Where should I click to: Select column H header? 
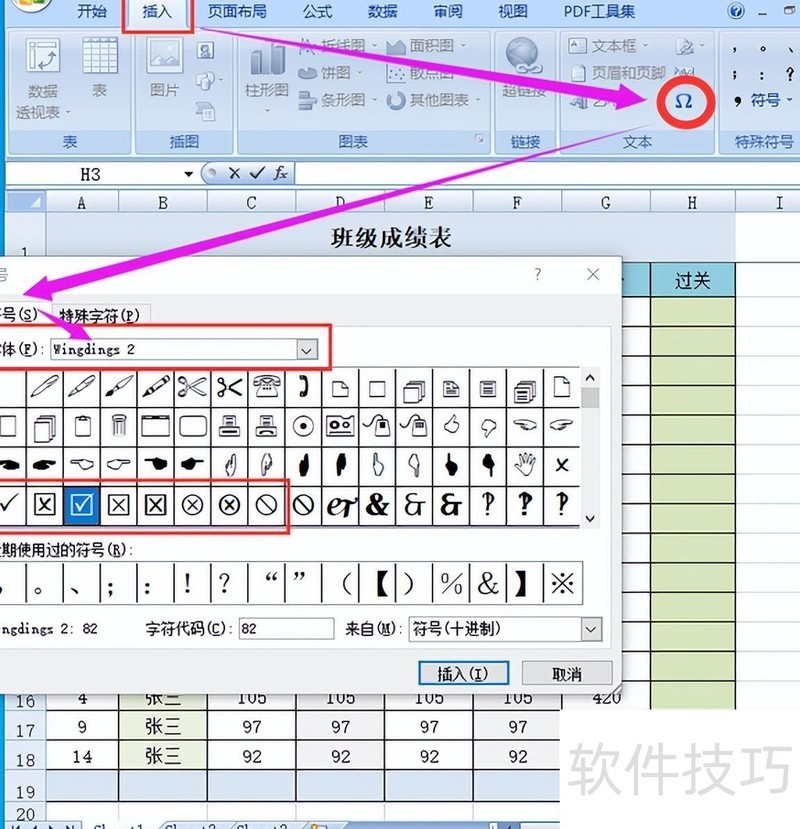tap(692, 203)
